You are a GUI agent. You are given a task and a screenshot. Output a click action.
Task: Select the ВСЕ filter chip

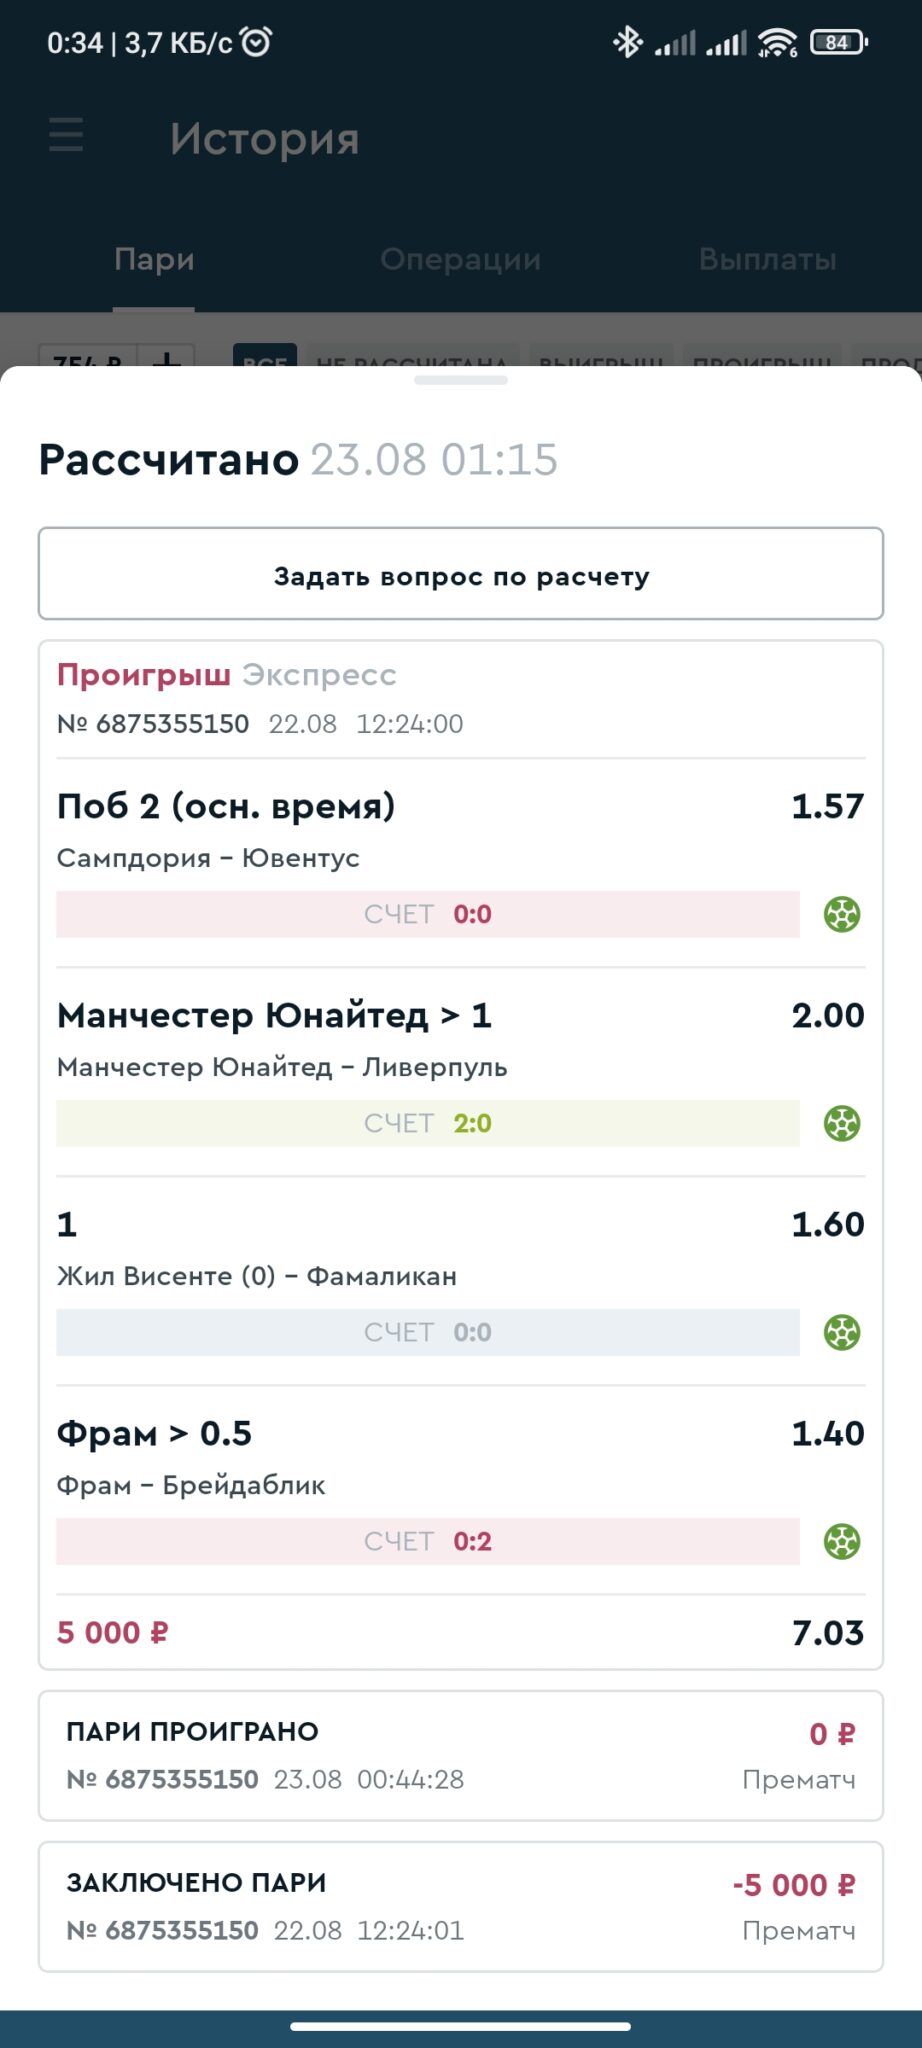coord(265,358)
